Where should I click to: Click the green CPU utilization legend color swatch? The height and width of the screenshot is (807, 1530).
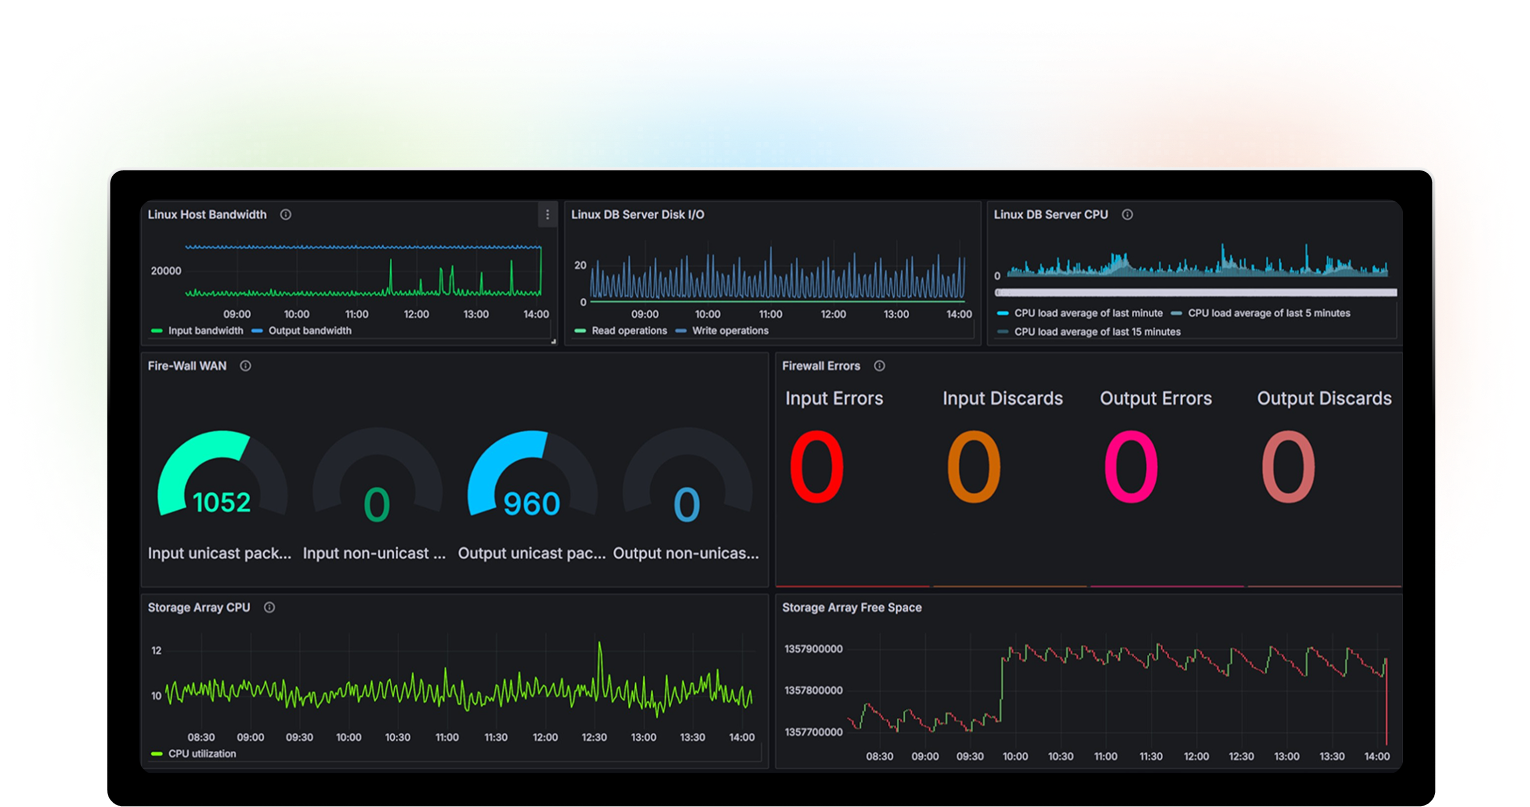[156, 754]
